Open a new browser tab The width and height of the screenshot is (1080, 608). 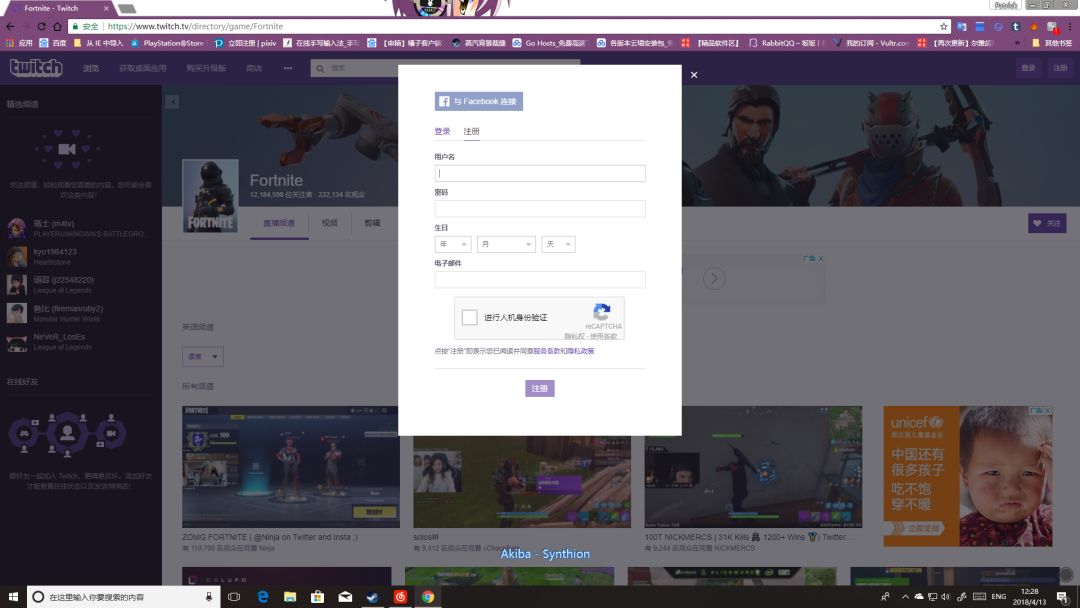tap(127, 9)
